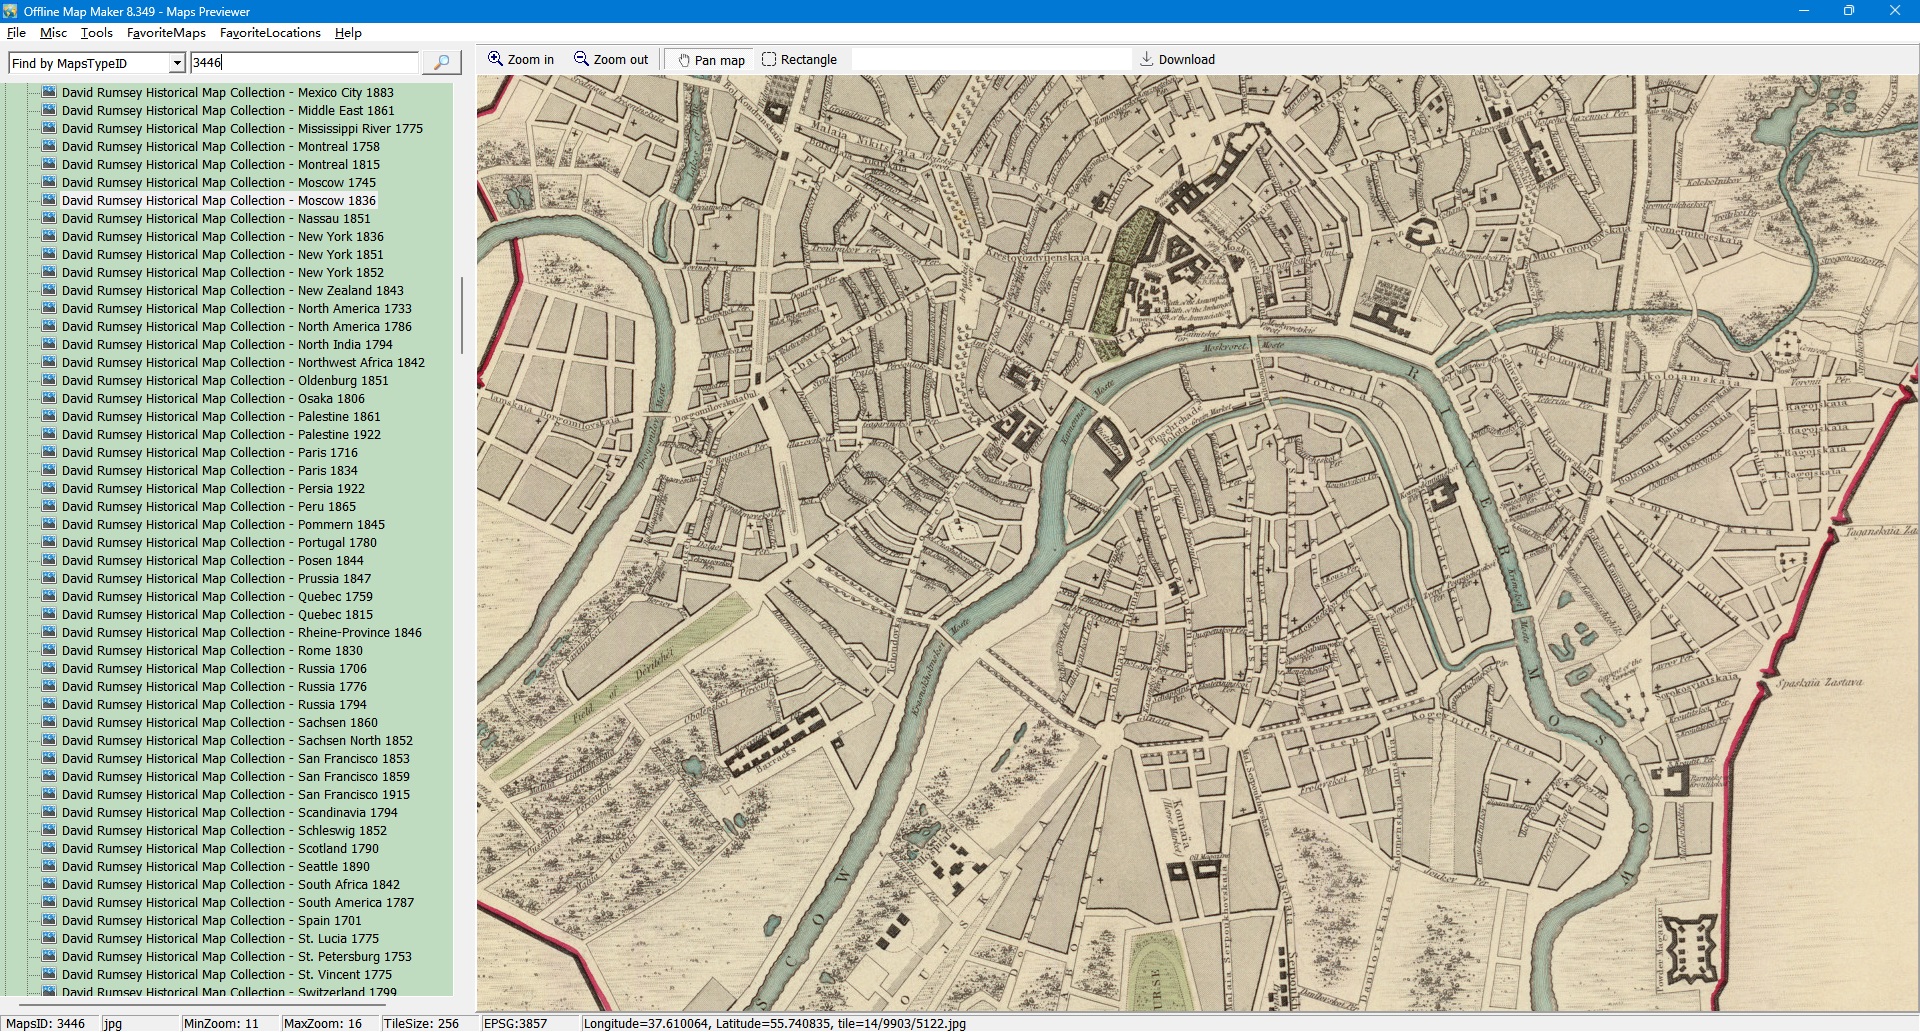Open the FavoriteLocations menu
Screen dimensions: 1920x1032
[270, 33]
